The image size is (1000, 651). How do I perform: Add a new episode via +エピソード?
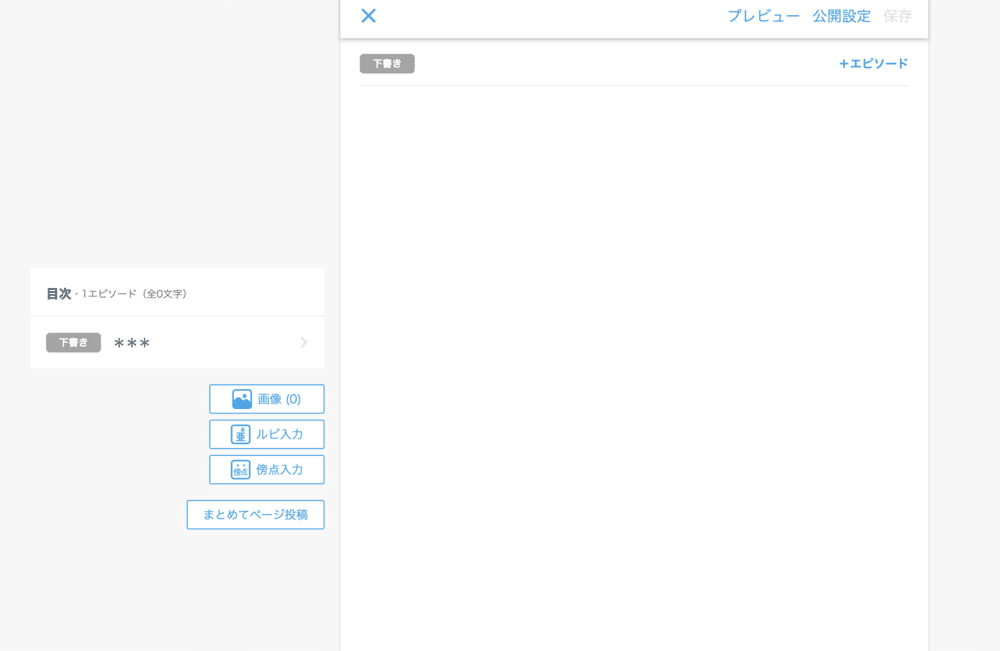coord(872,63)
